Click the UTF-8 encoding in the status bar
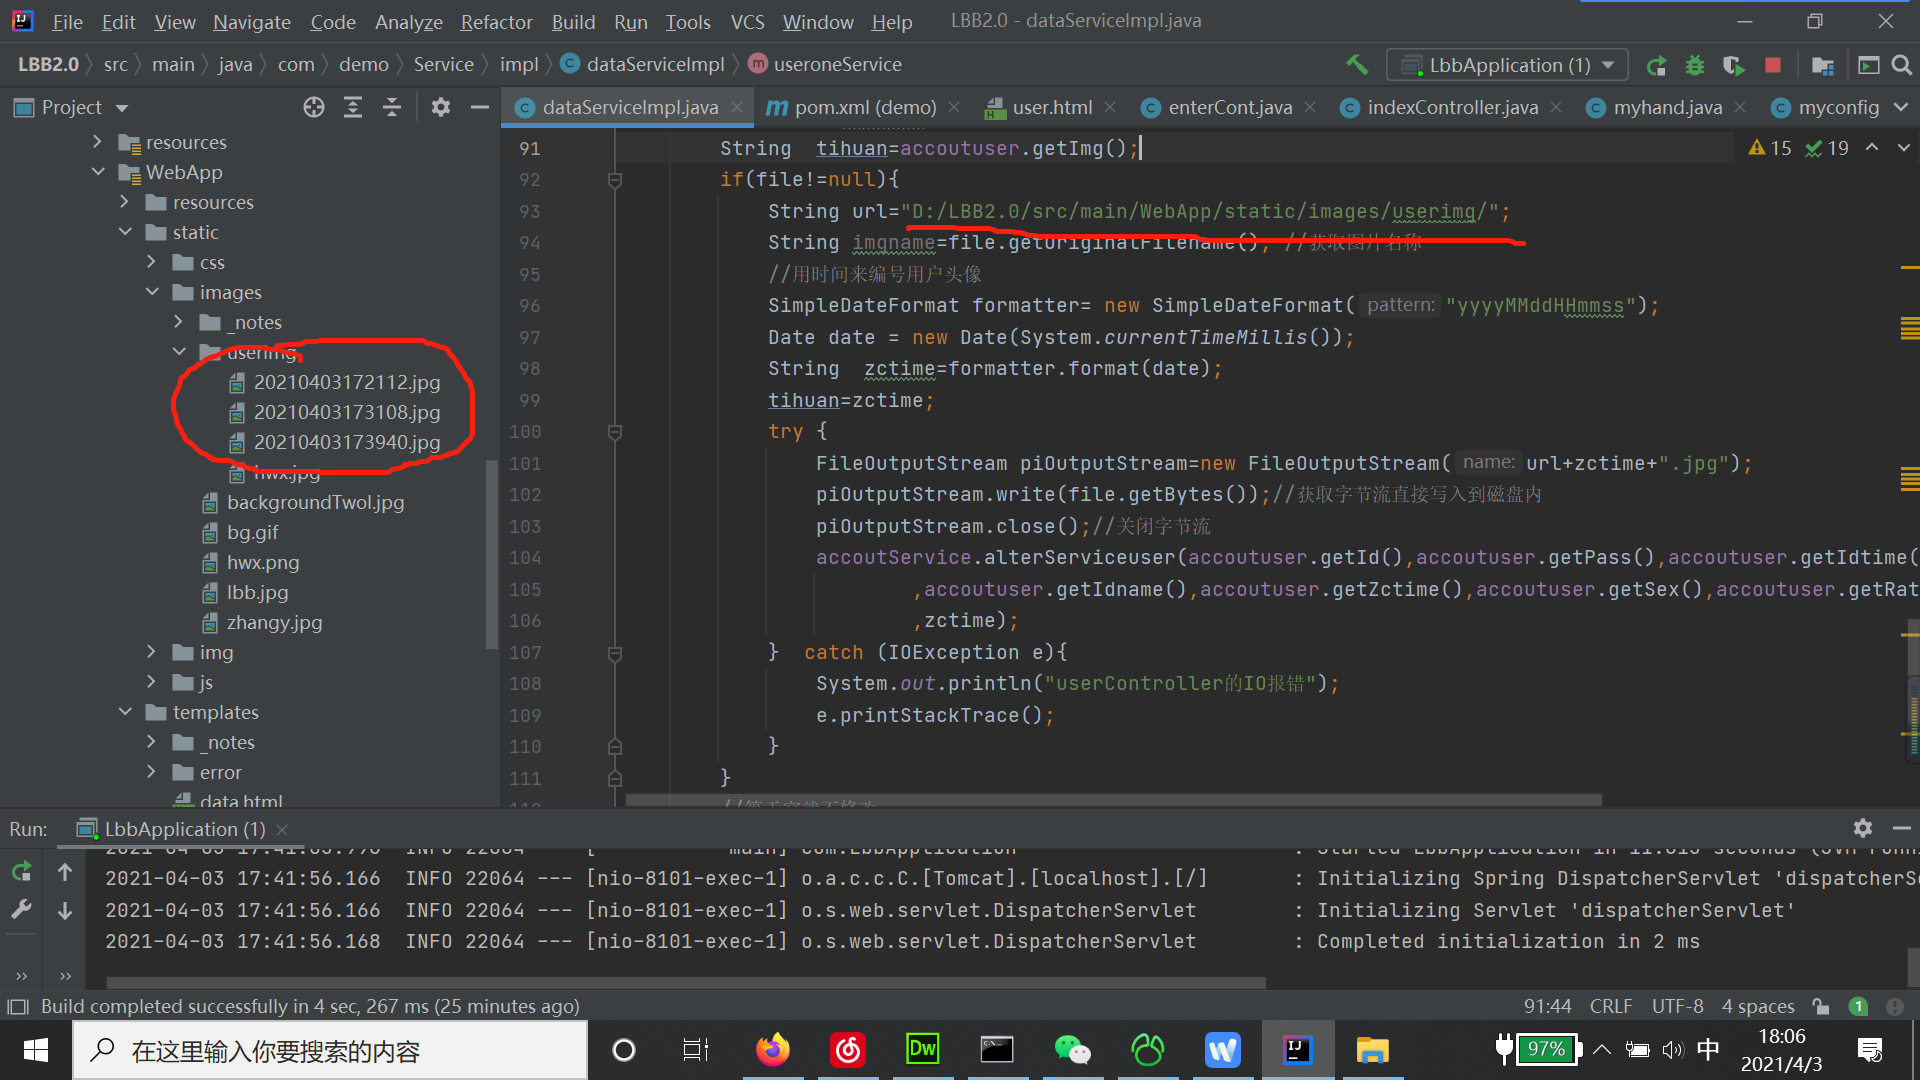The width and height of the screenshot is (1920, 1080). click(1677, 1006)
